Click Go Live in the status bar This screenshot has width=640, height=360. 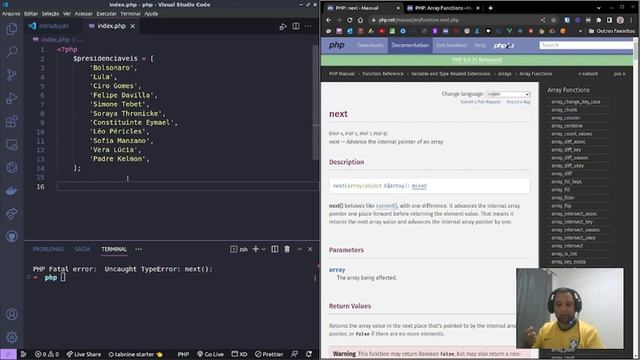point(210,354)
